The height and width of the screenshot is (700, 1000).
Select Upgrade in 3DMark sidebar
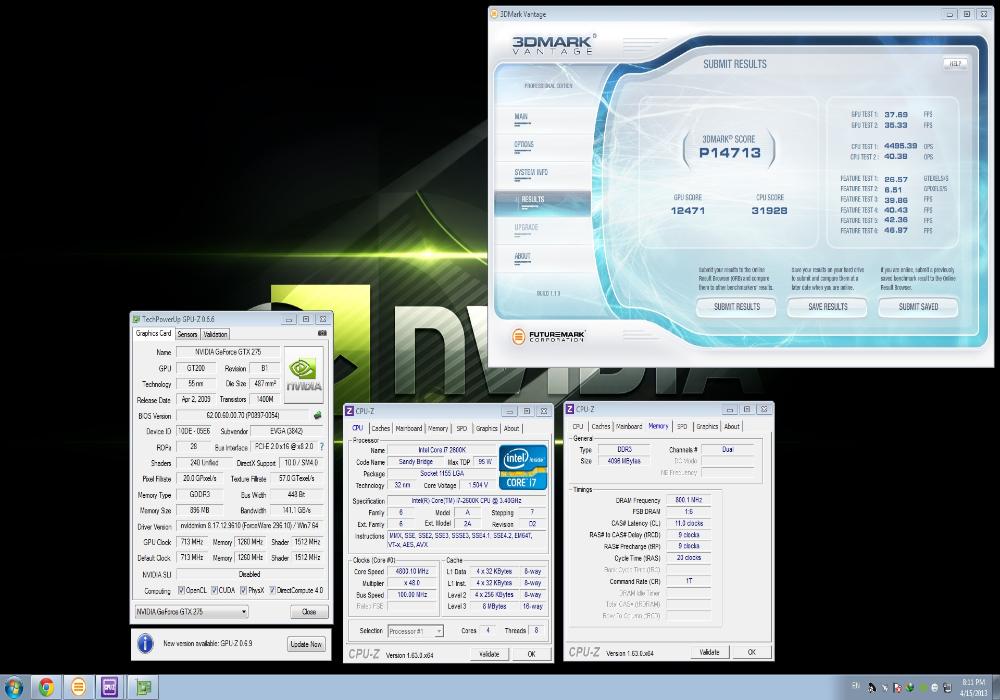(527, 228)
